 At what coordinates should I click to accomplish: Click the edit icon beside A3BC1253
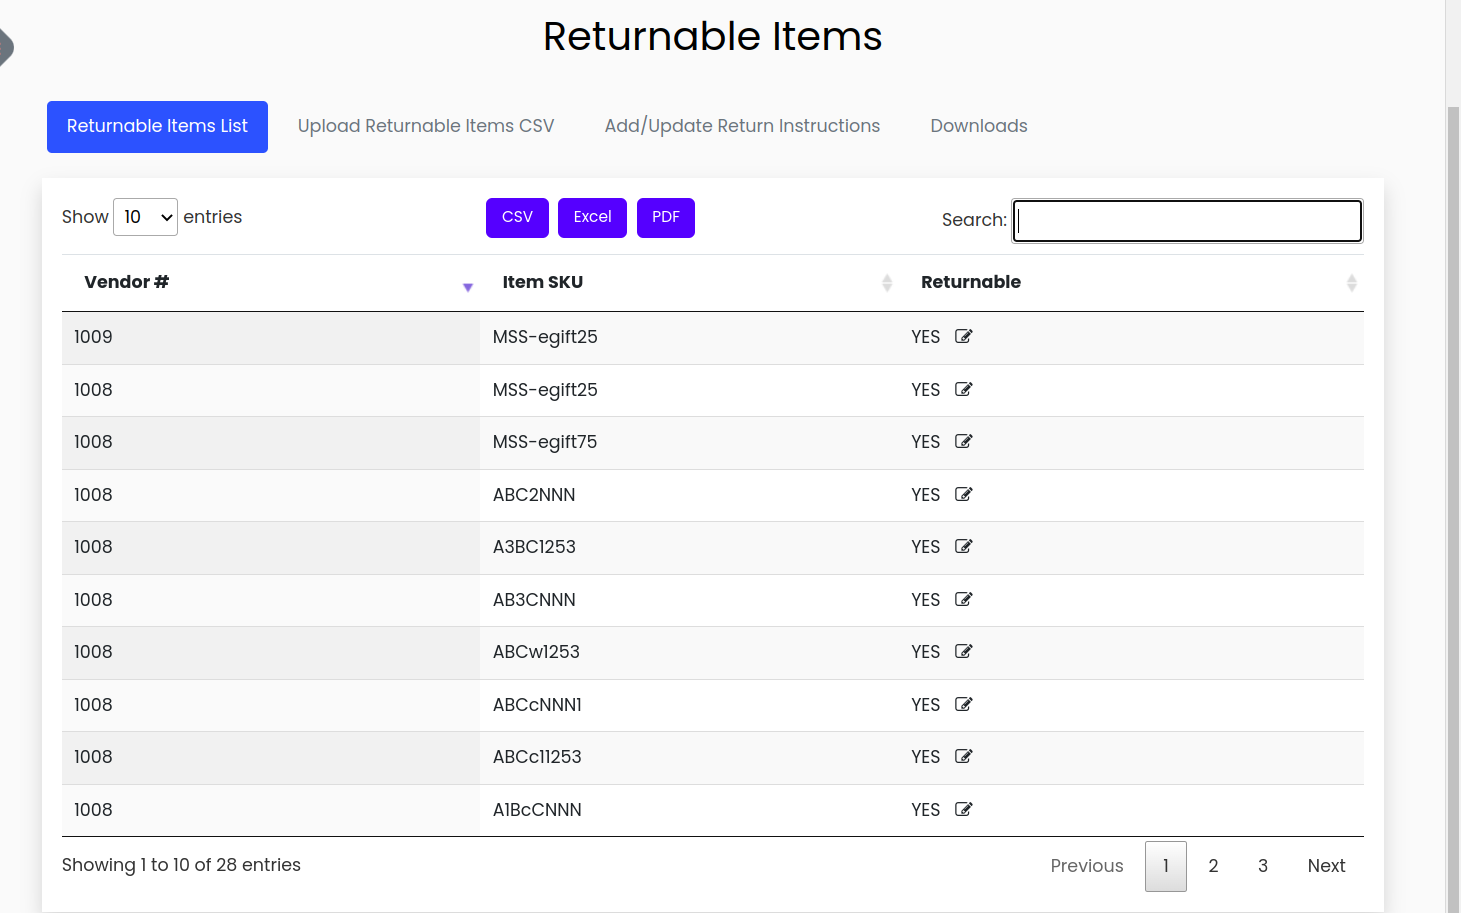point(963,546)
